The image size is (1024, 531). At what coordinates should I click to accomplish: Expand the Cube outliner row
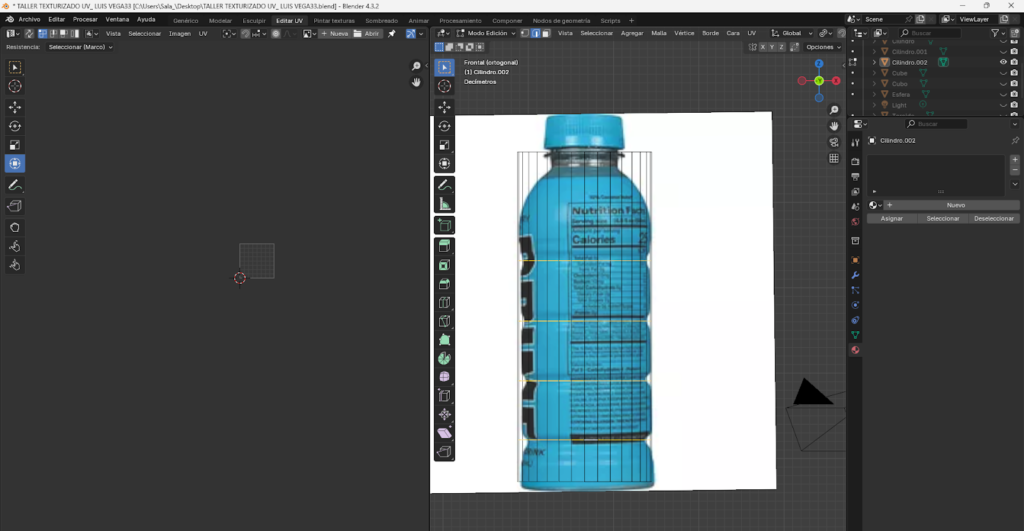pyautogui.click(x=874, y=73)
